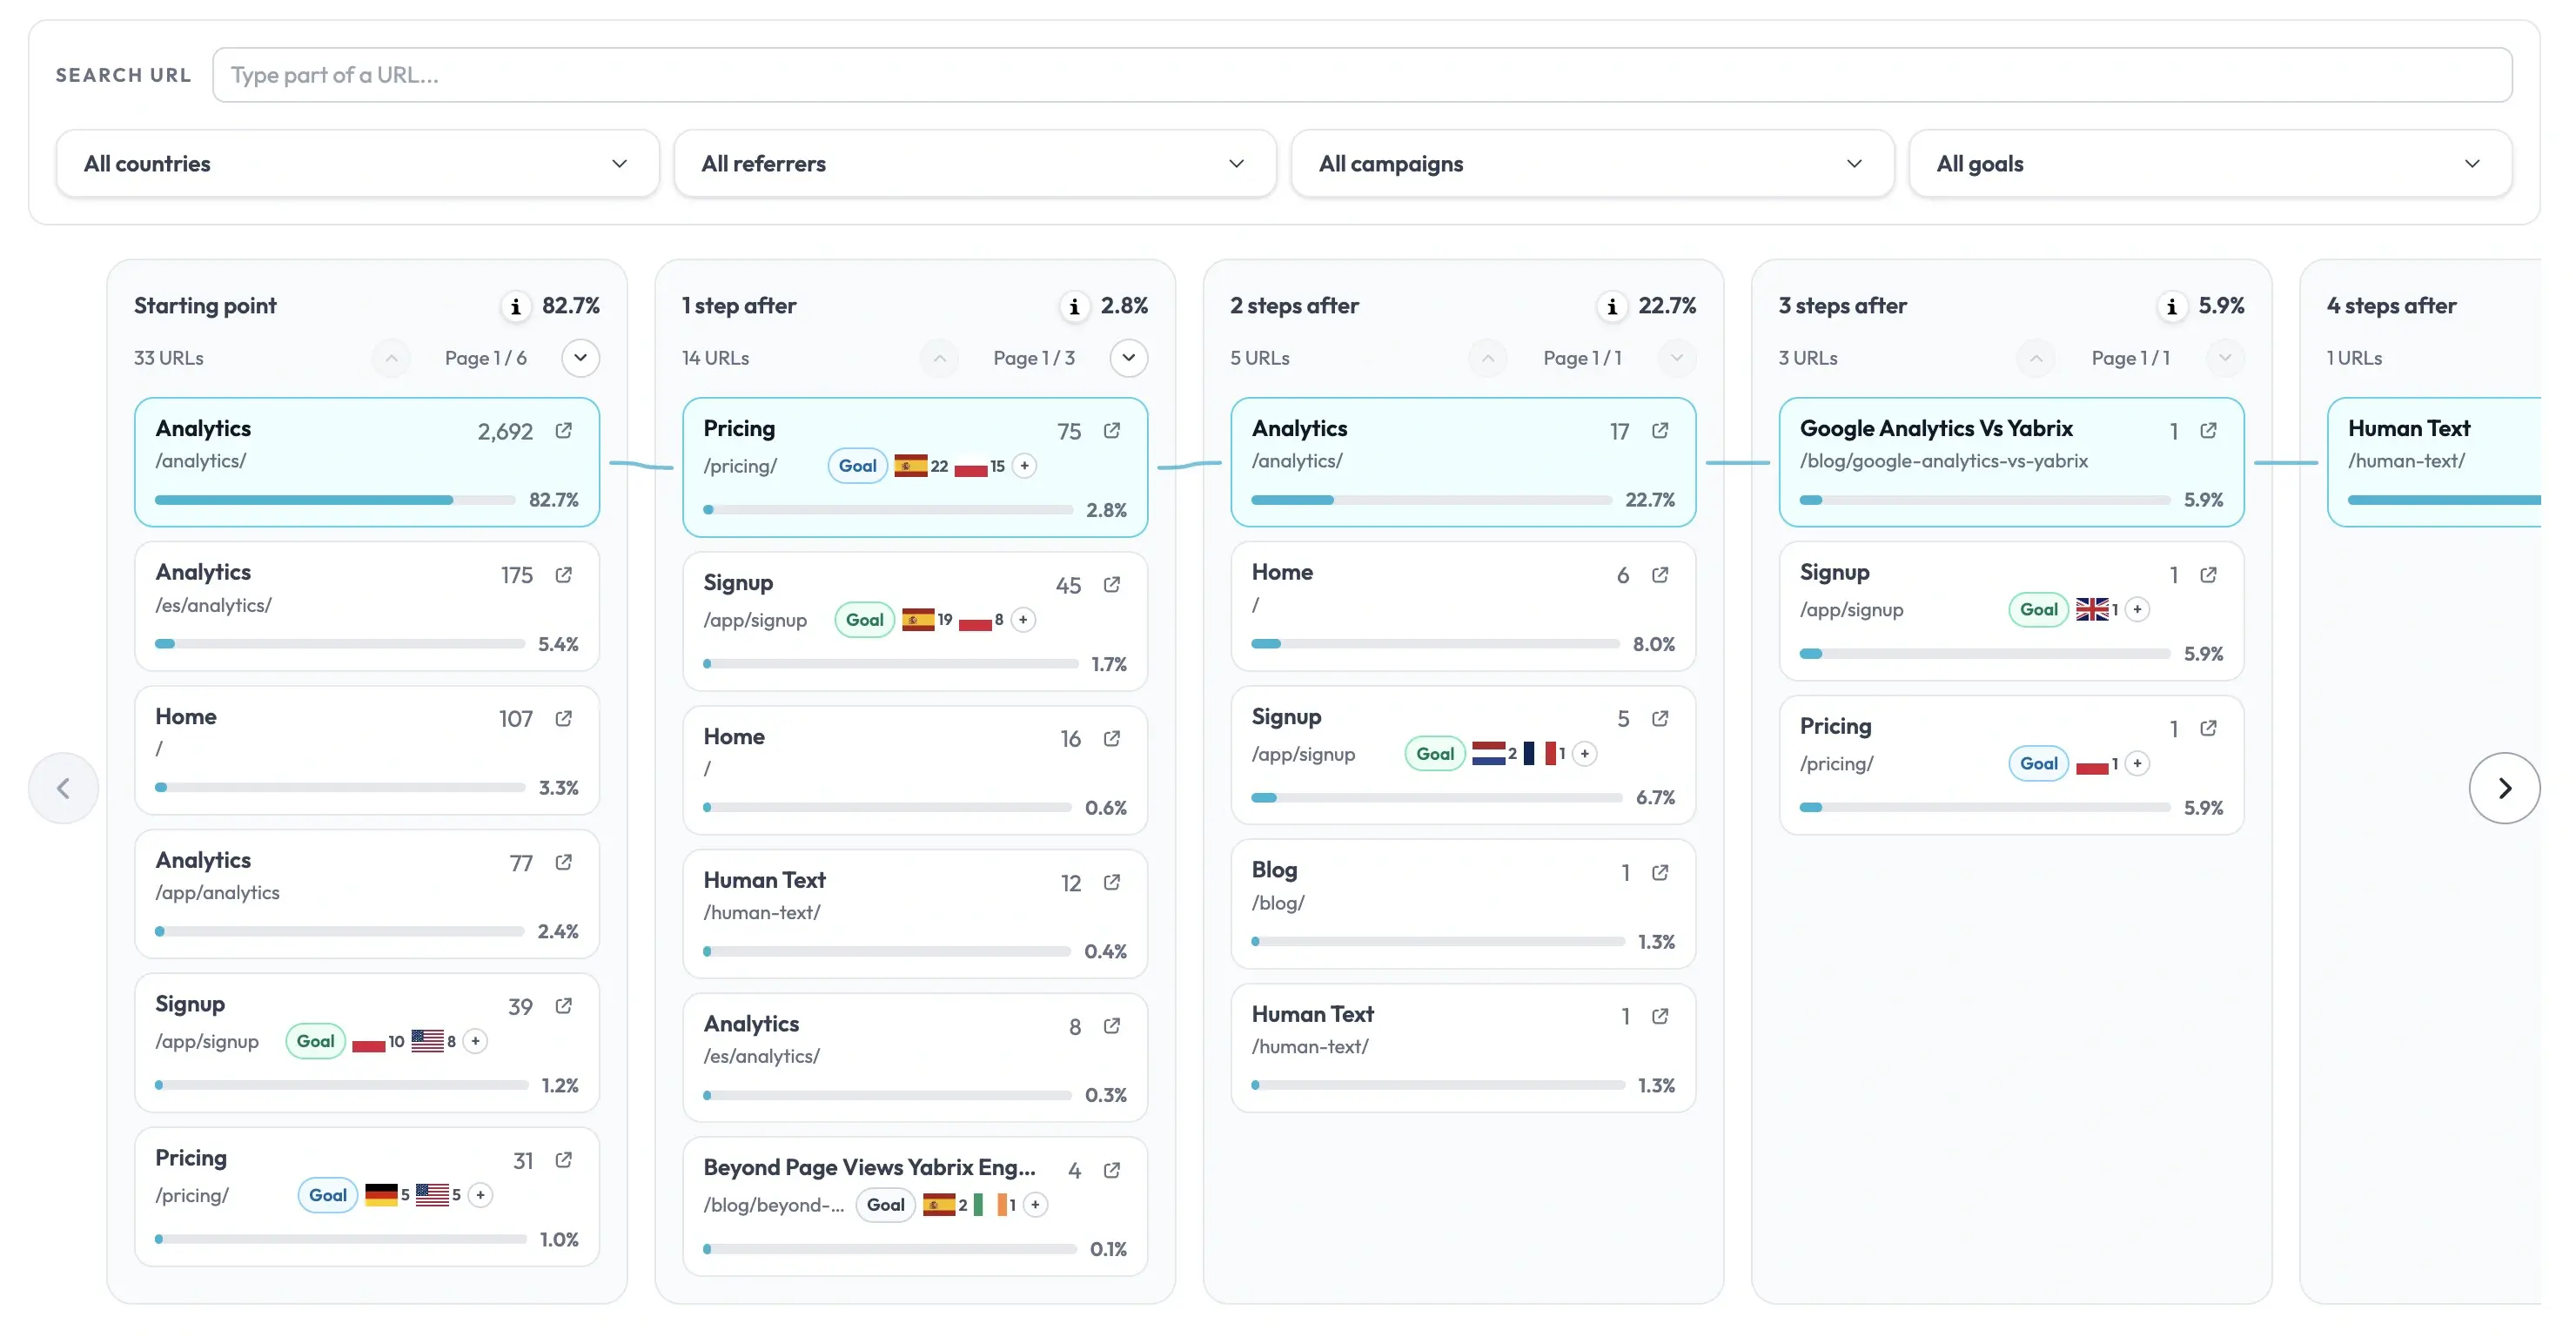Click info icon beside 22.7% in 2 steps after

point(1612,306)
